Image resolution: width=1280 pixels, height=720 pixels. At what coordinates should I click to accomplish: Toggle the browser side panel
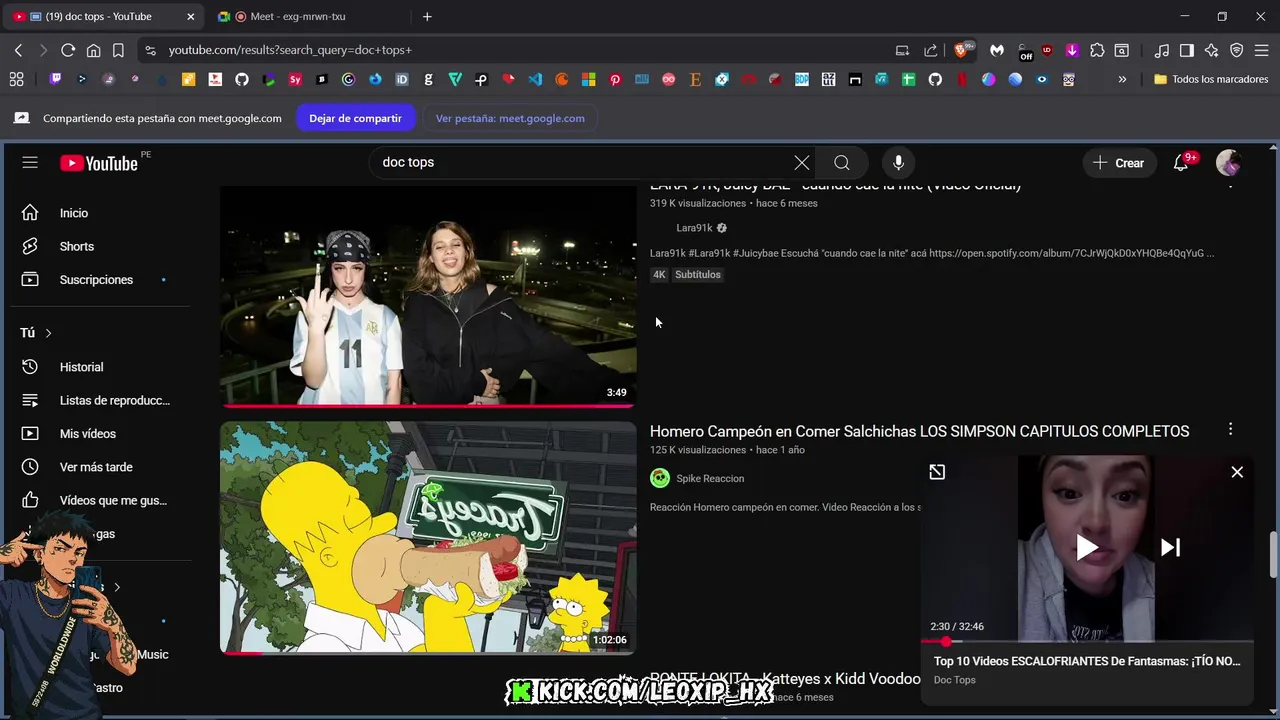point(1186,50)
